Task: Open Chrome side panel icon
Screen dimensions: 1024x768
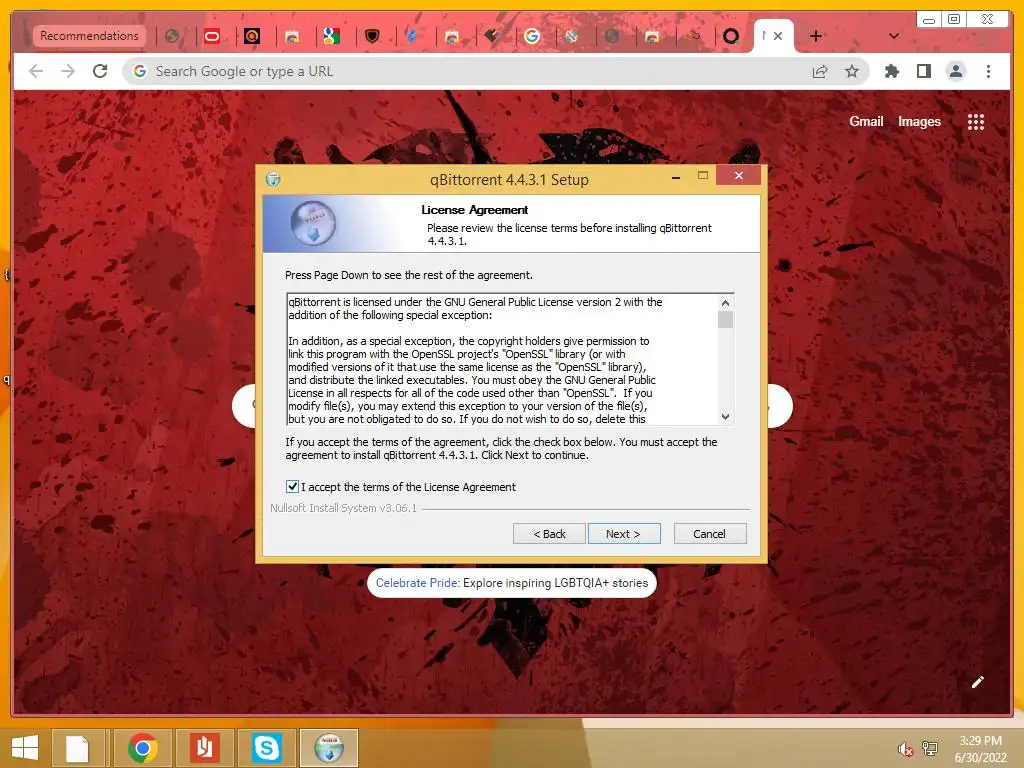Action: point(923,71)
